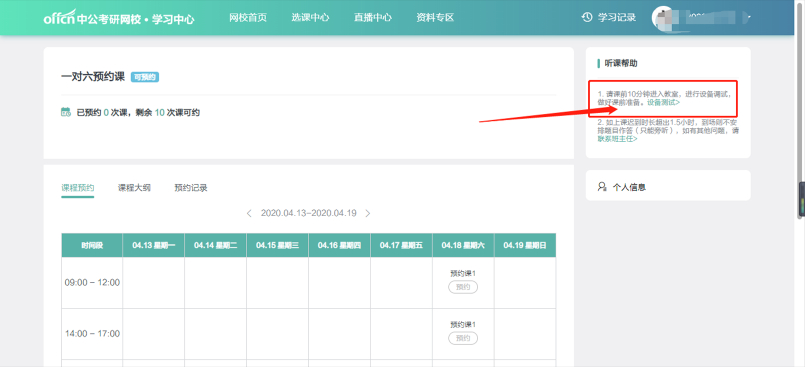
Task: Click the 04.19 星期日 column header
Action: [x=525, y=245]
